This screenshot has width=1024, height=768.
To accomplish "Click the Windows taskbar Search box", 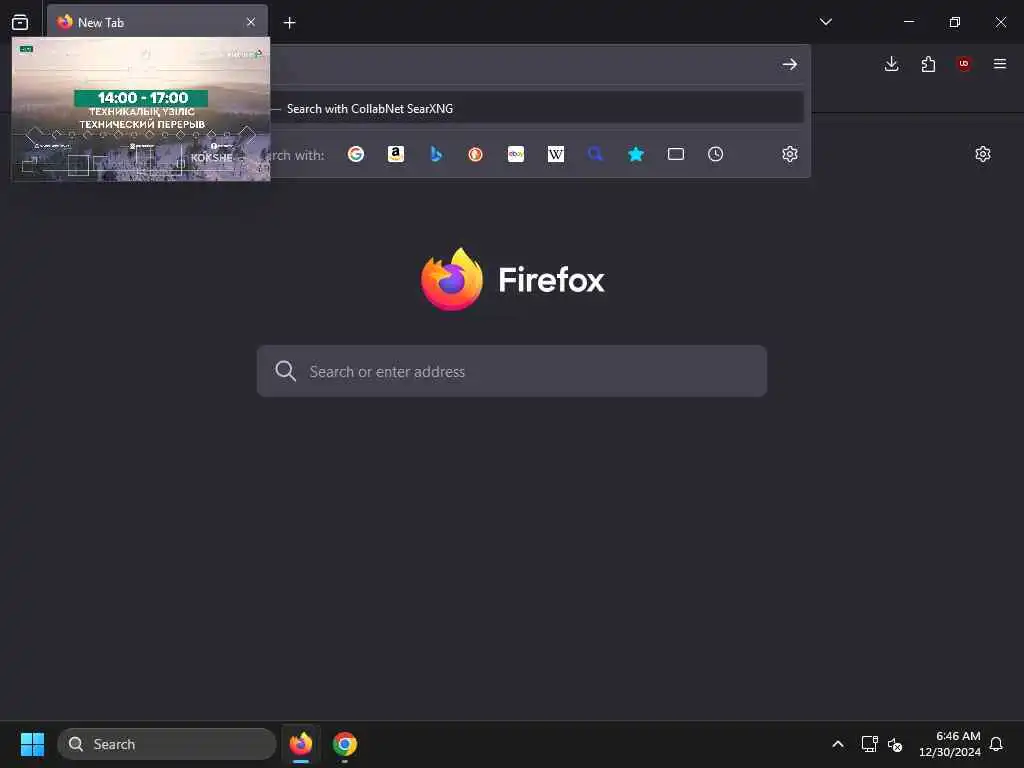I will coord(167,744).
